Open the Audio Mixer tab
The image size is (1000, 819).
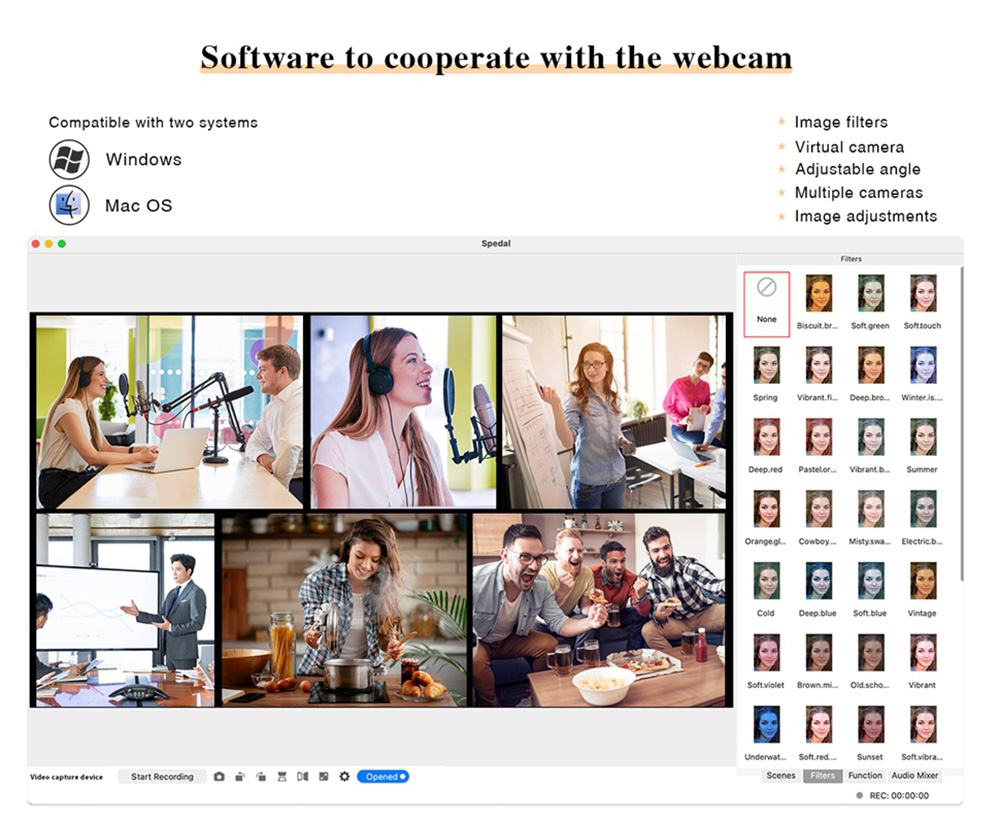(915, 776)
